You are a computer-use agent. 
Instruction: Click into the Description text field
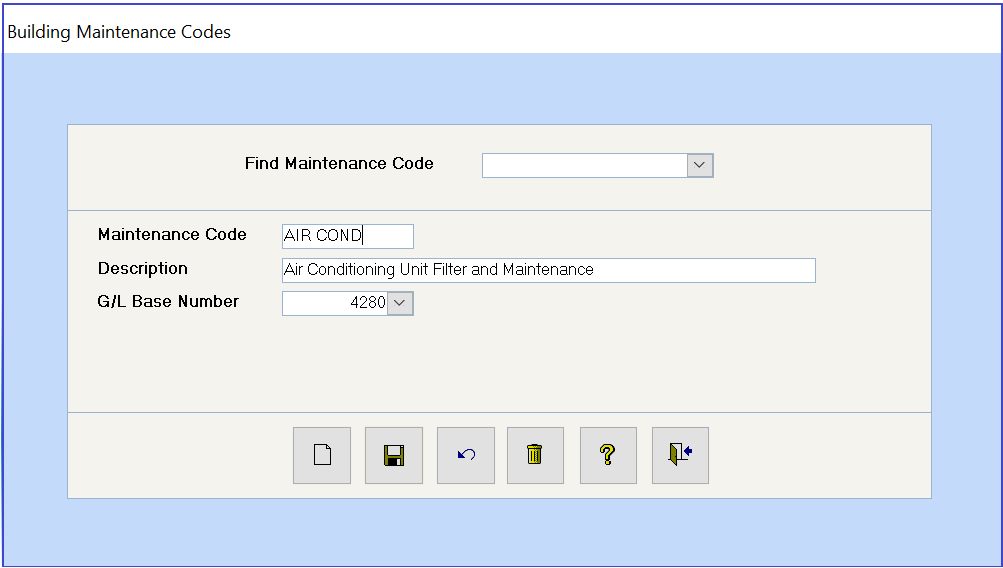point(548,270)
